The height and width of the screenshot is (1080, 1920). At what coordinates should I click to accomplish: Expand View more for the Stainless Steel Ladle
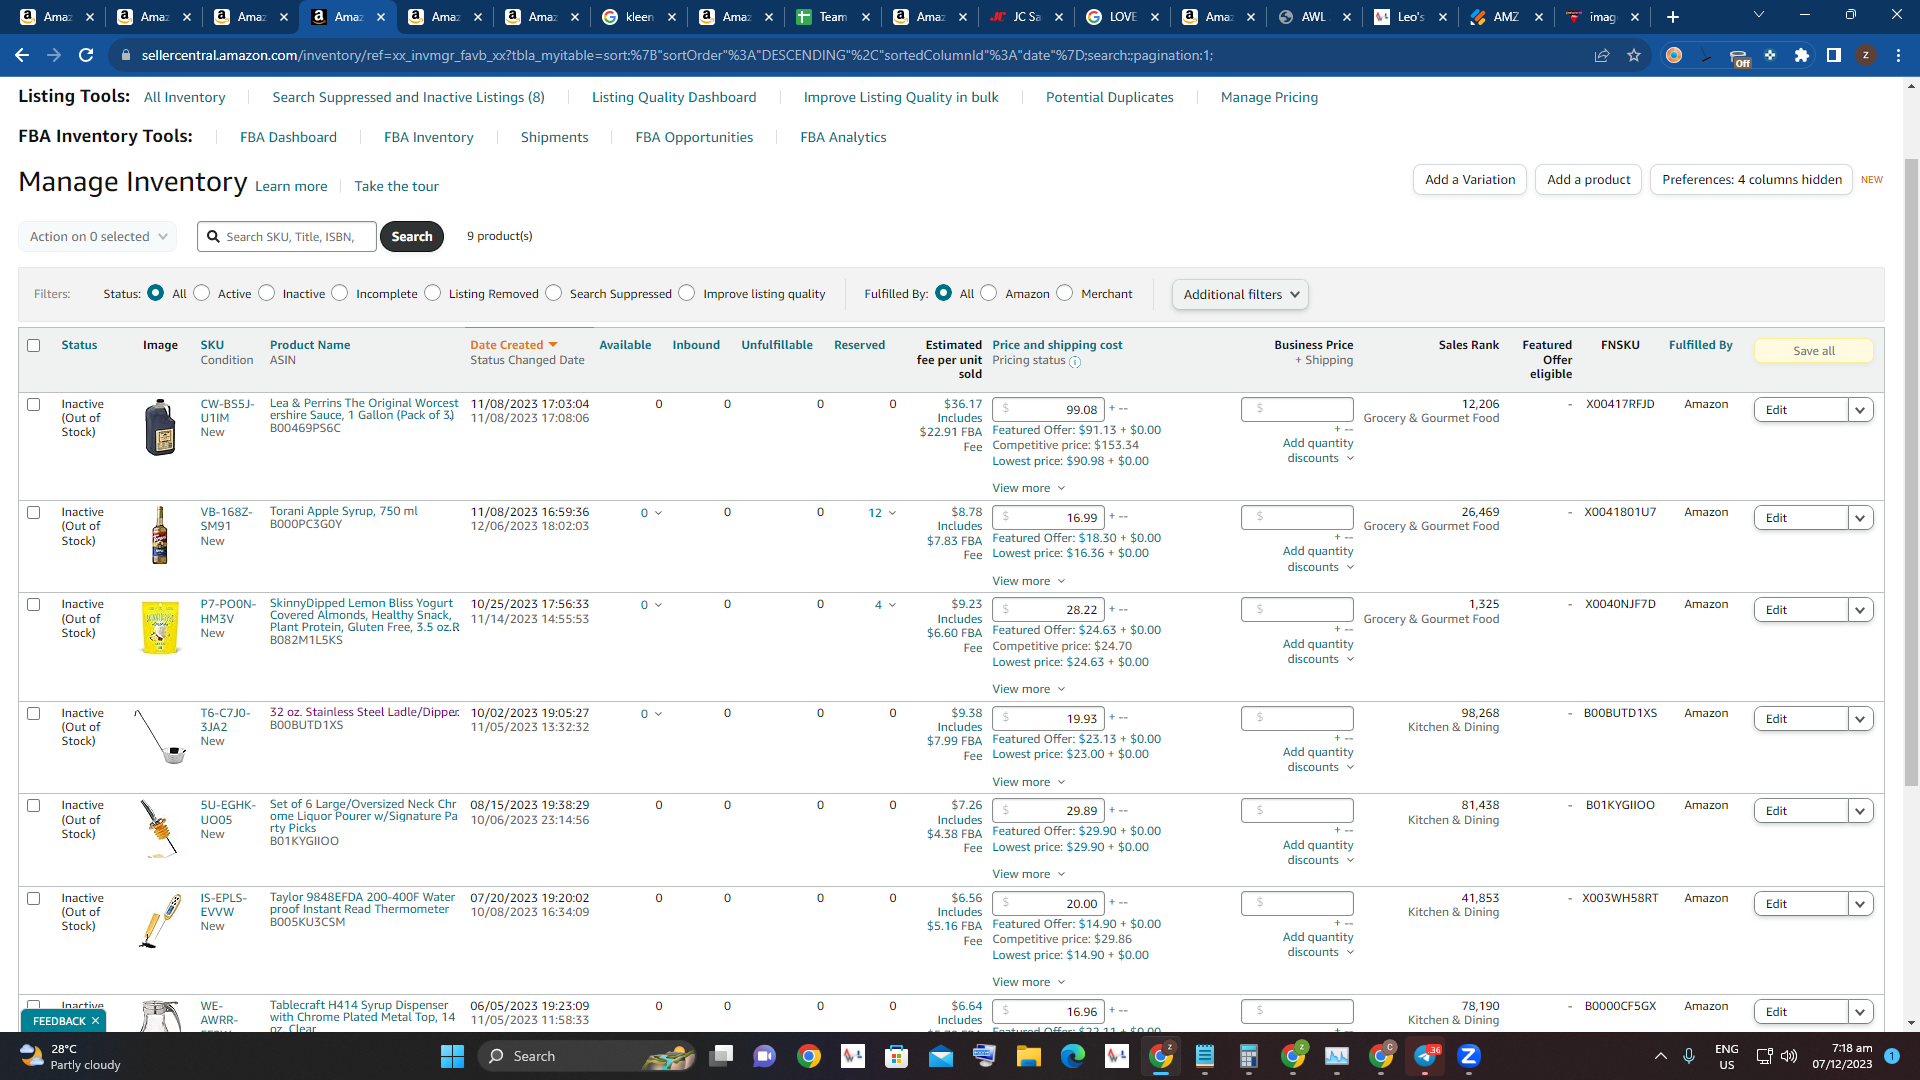click(1029, 782)
